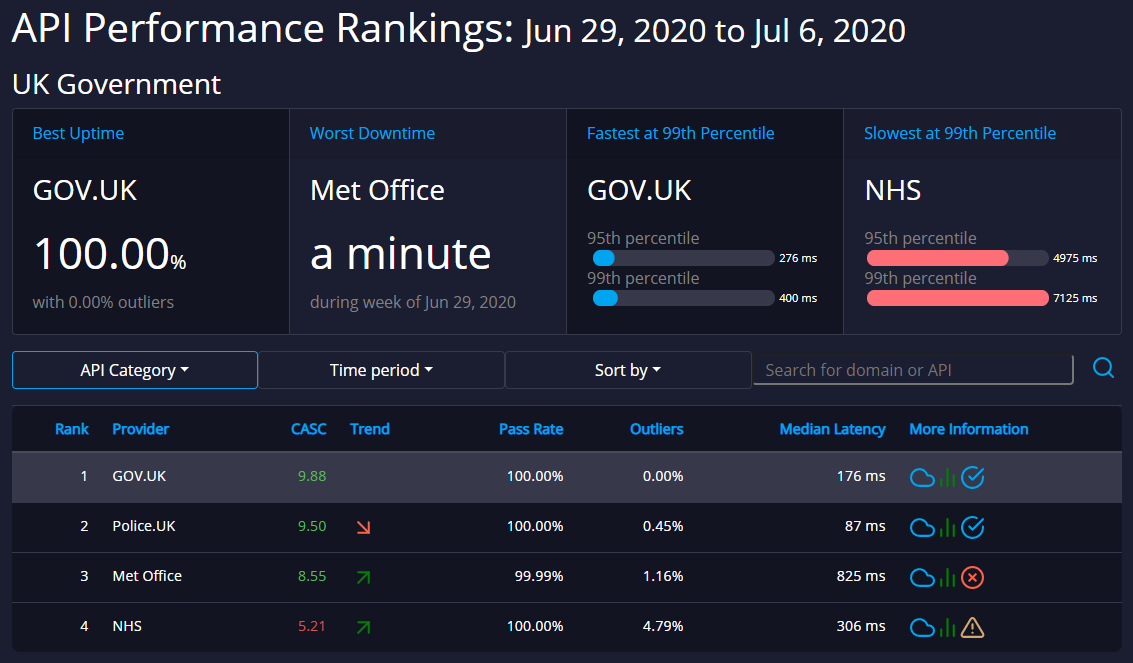Open bar chart icon for Police.UK
The height and width of the screenshot is (663, 1133).
947,527
